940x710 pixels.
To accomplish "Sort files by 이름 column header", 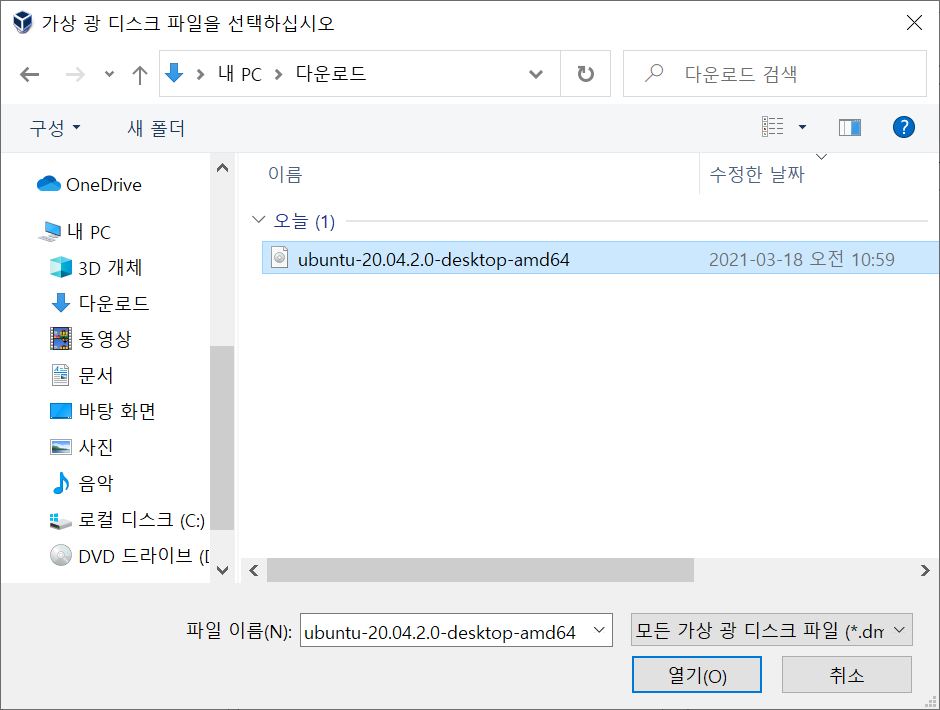I will coord(285,175).
